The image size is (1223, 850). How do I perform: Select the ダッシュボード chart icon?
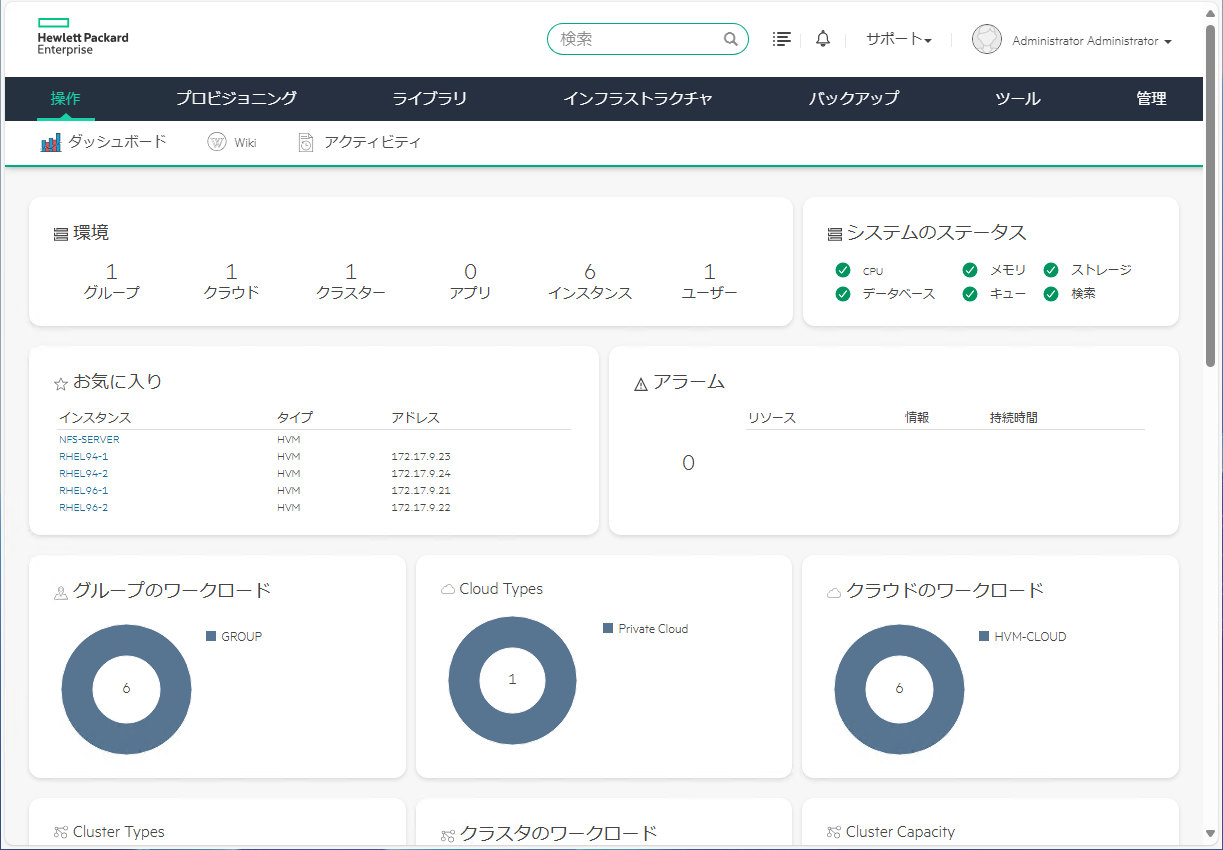50,141
